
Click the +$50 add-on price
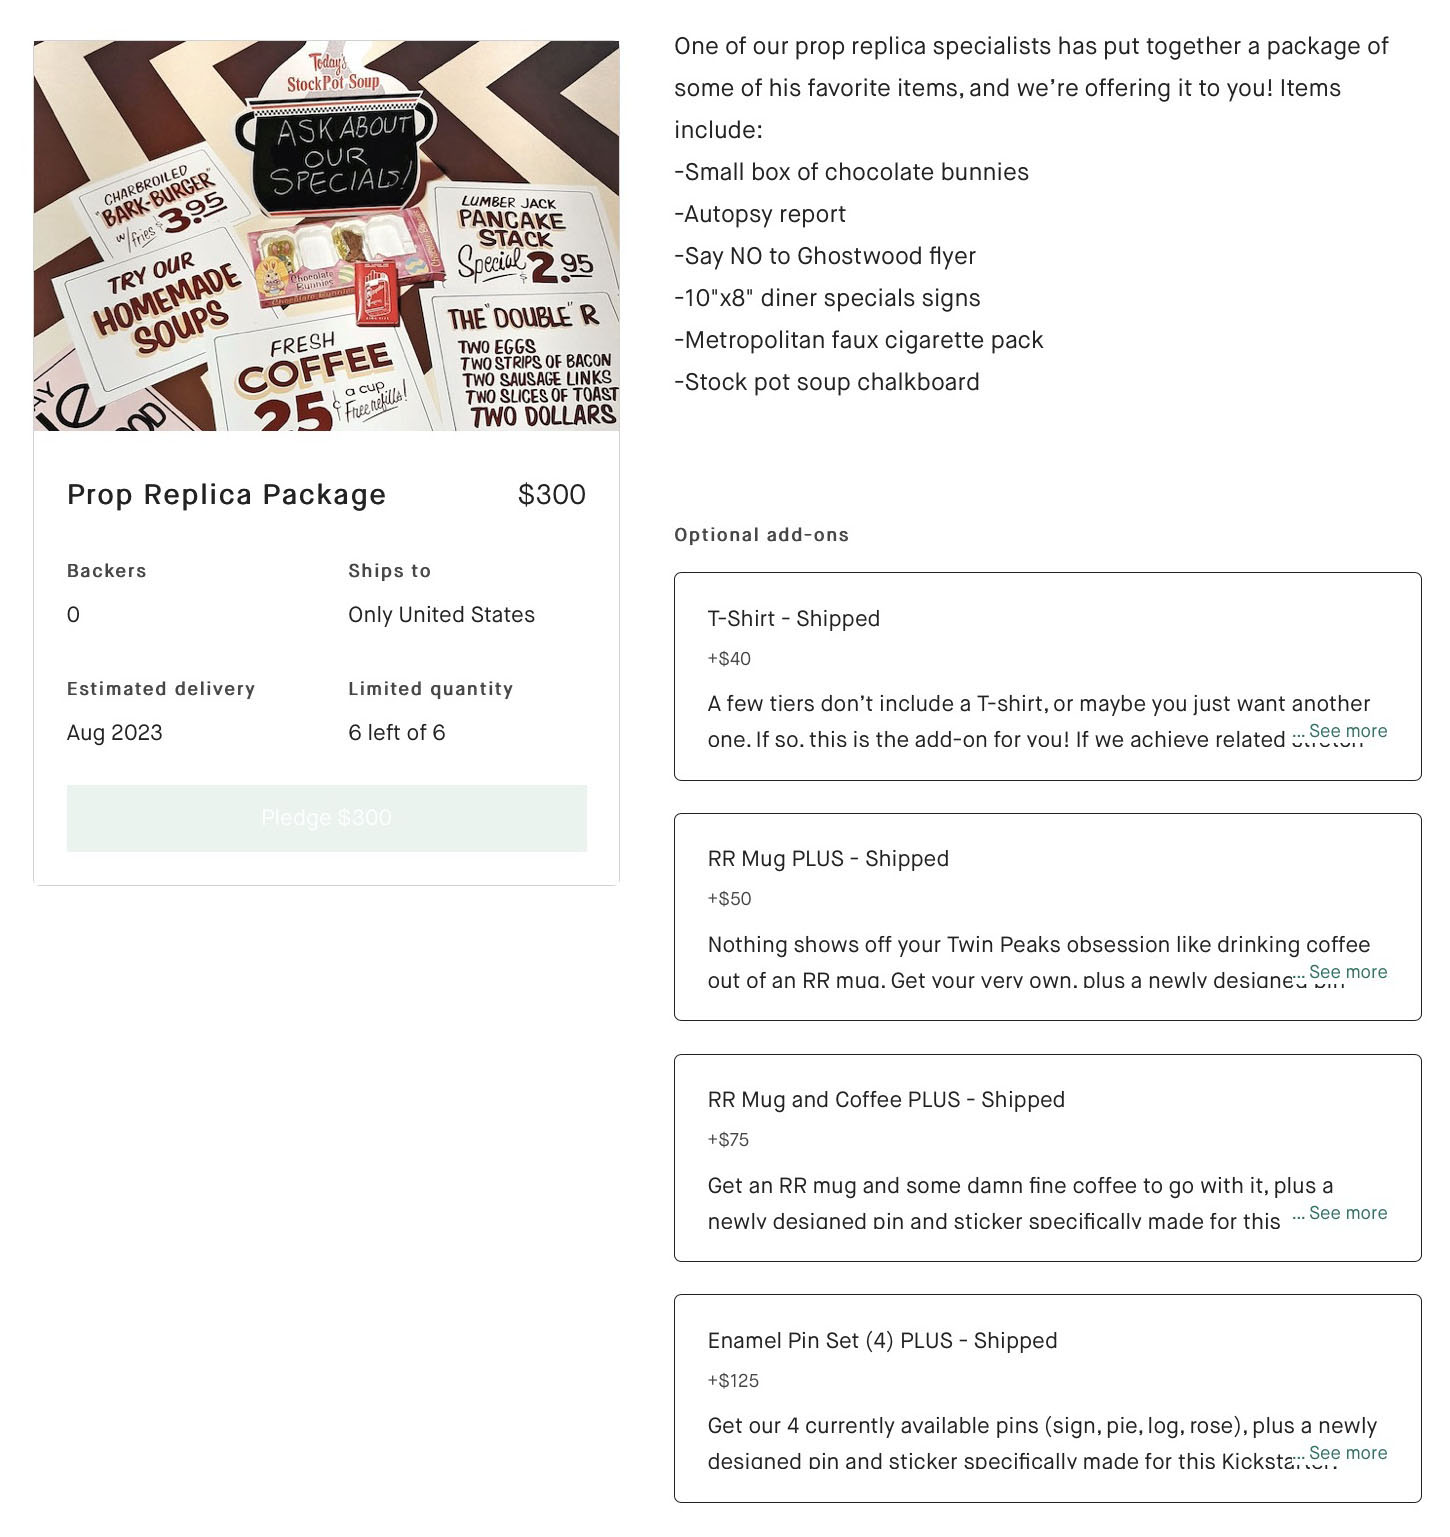point(729,899)
